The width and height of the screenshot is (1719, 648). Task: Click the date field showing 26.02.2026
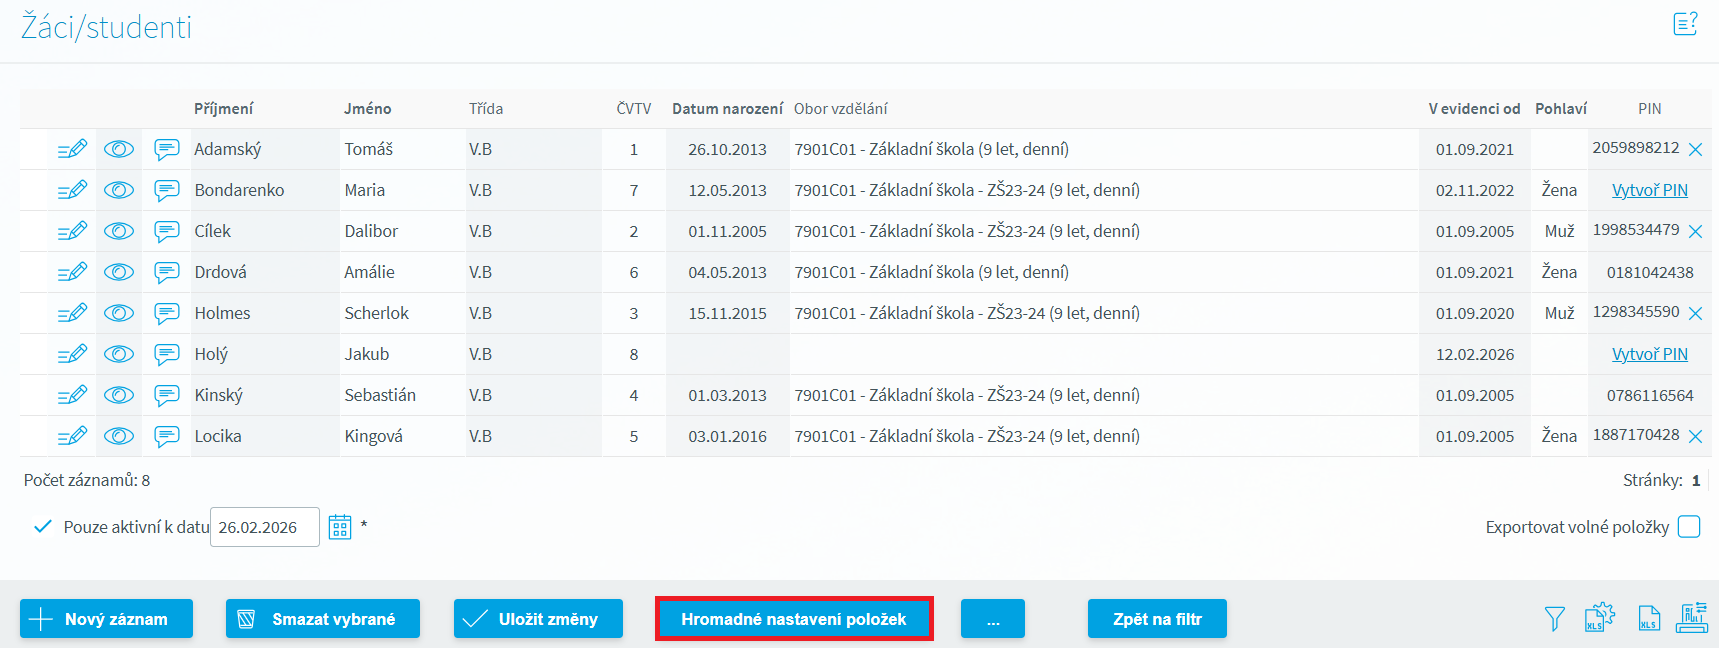coord(264,527)
